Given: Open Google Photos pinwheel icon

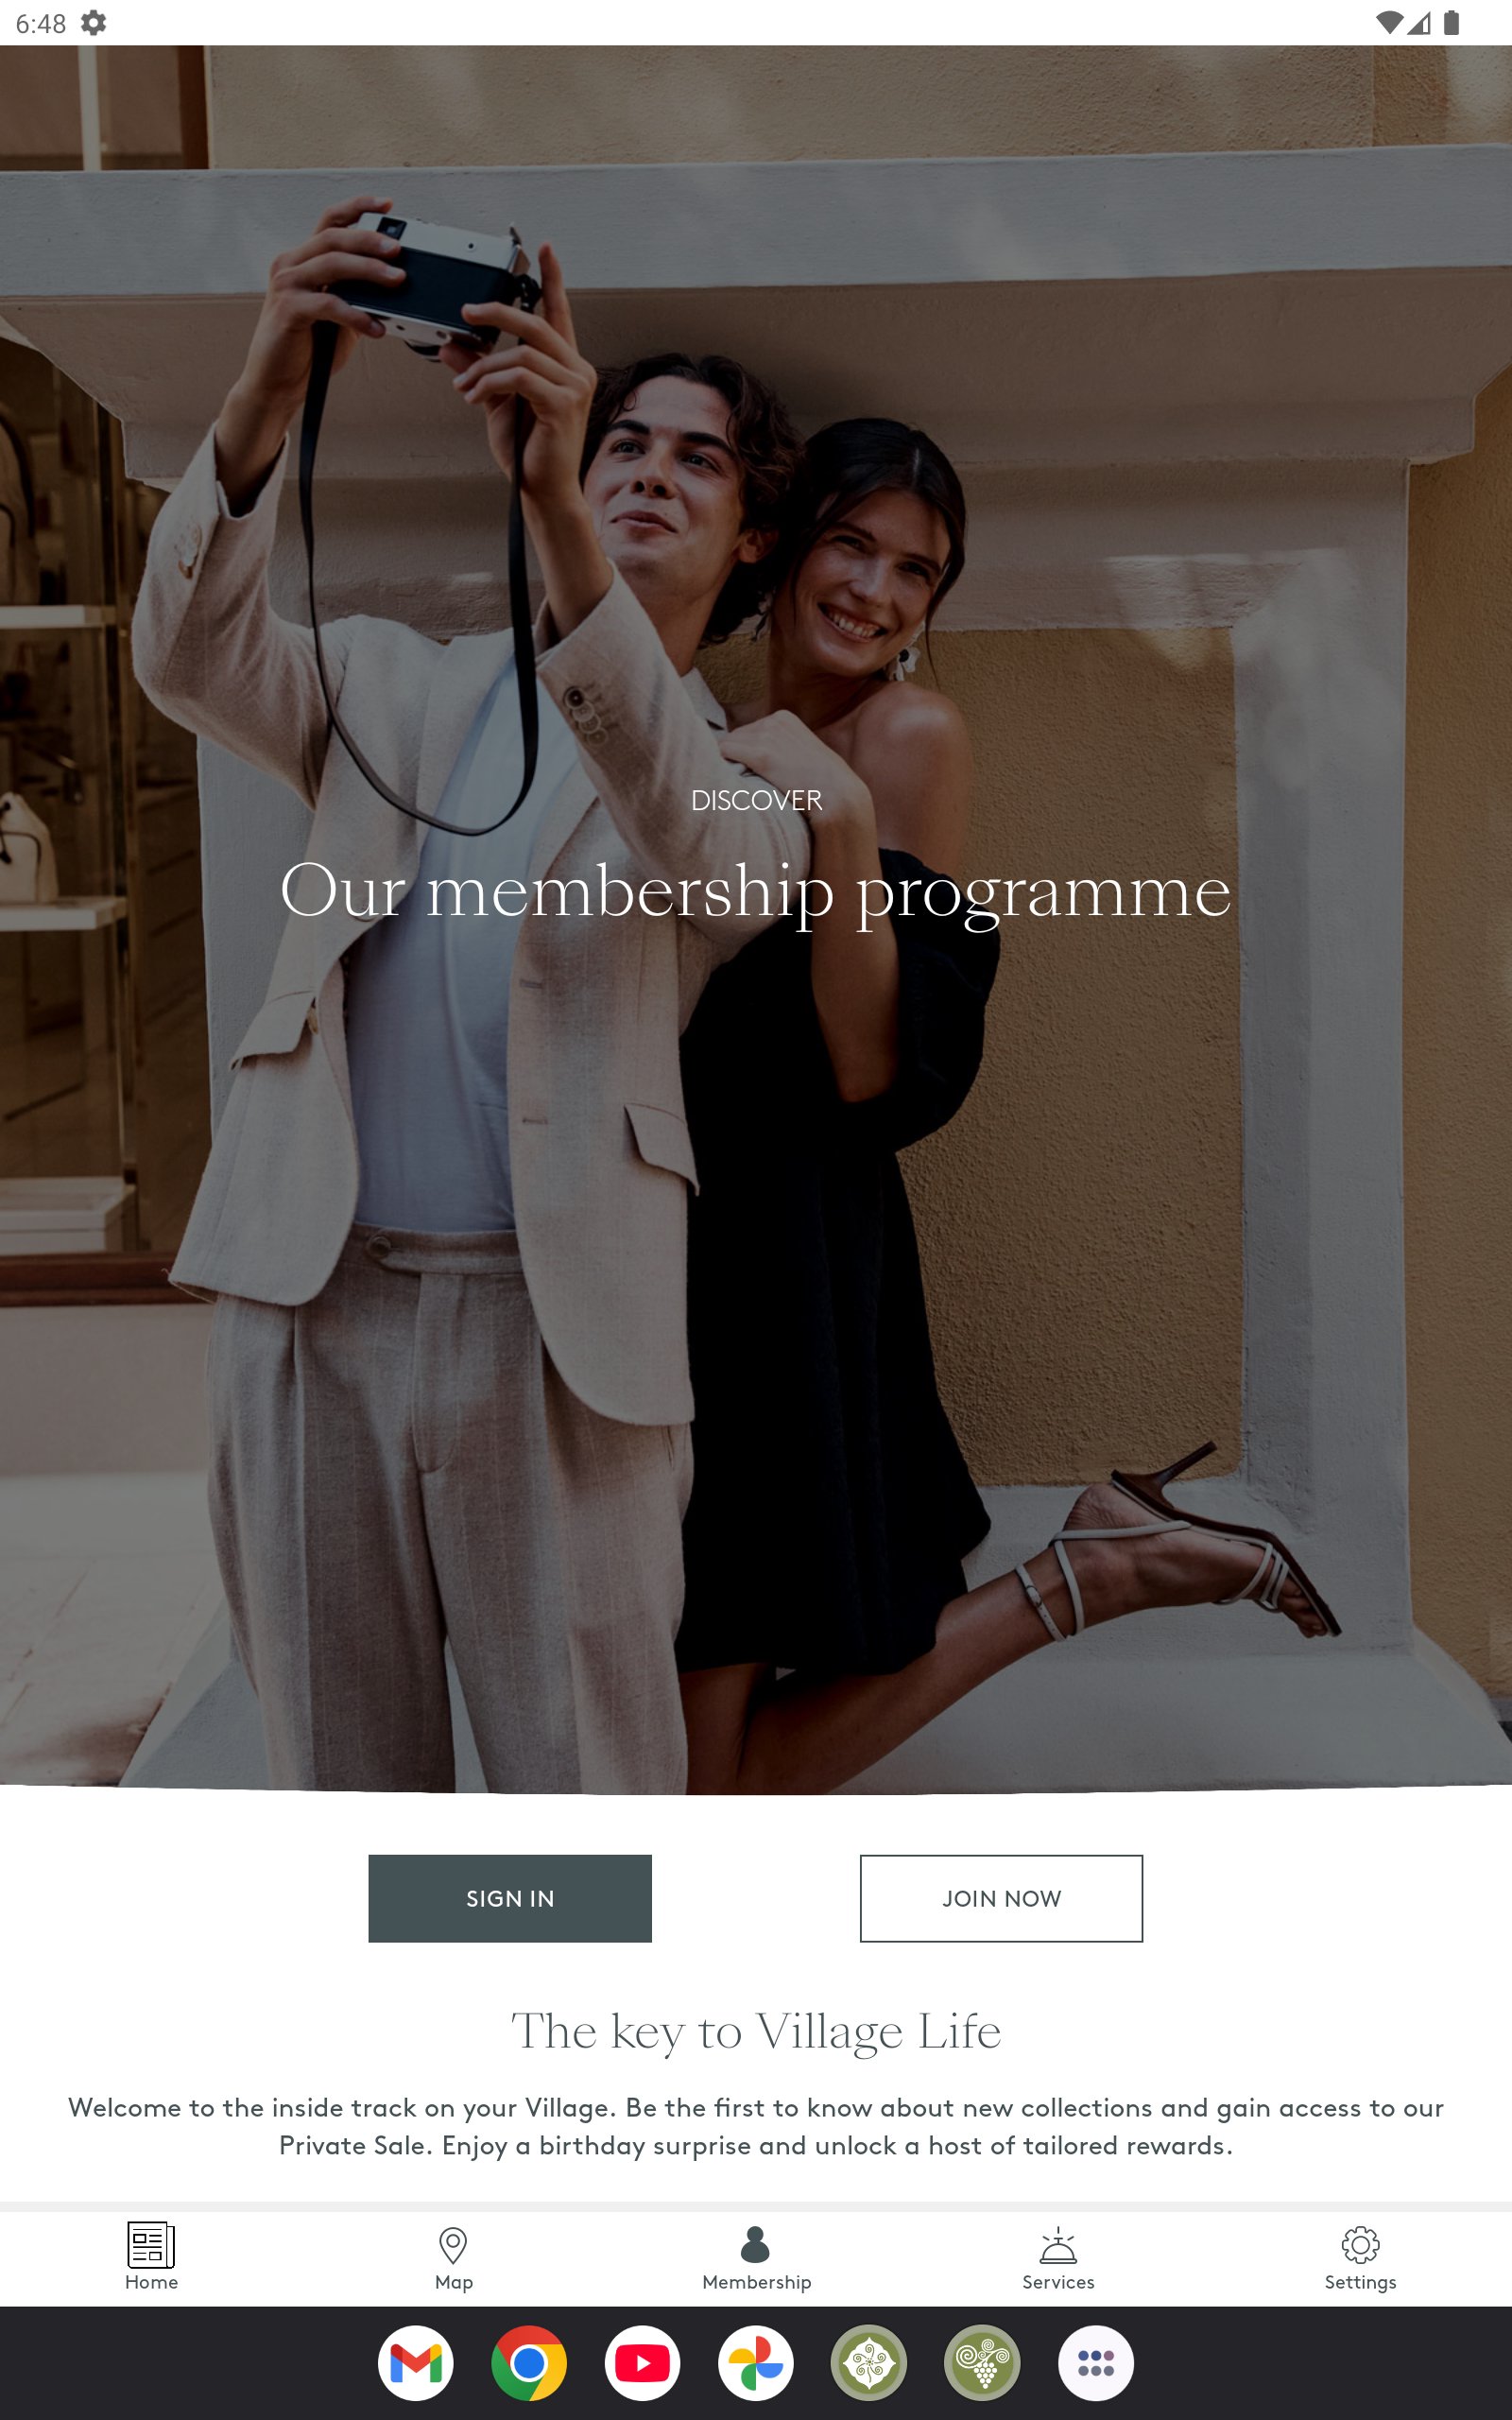Looking at the screenshot, I should point(756,2363).
